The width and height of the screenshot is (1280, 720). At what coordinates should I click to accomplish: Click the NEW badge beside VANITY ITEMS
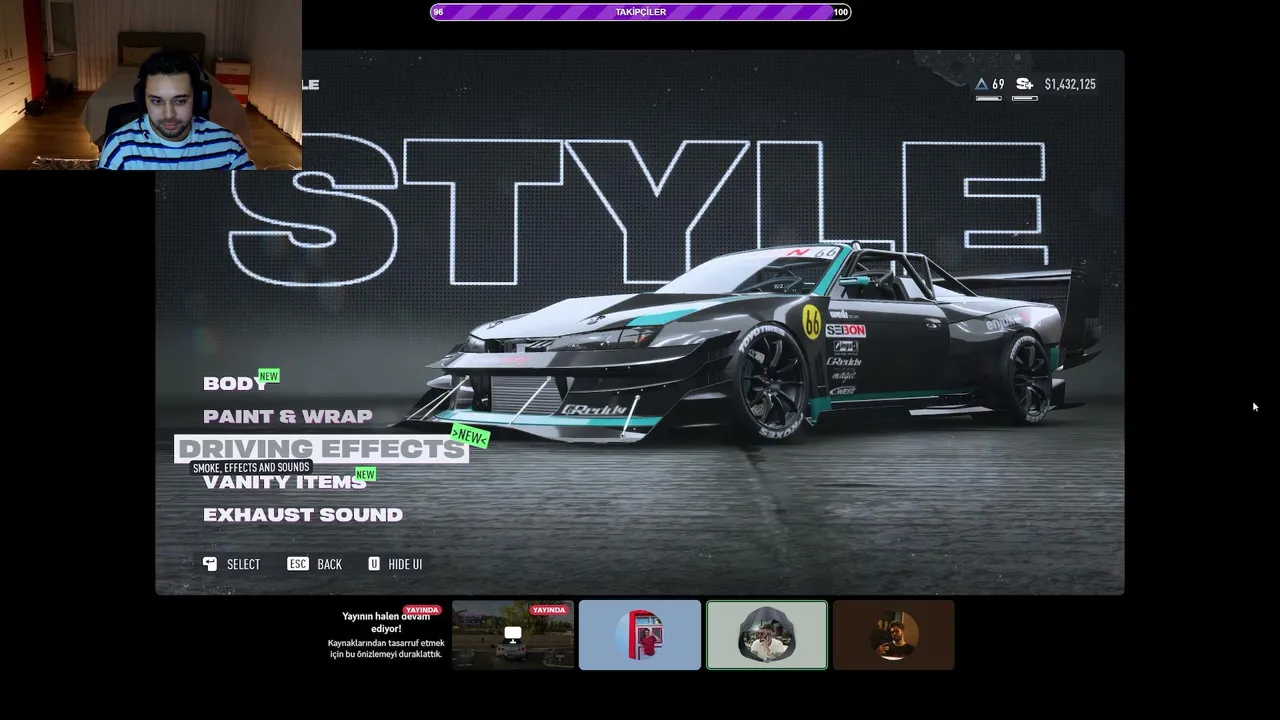click(366, 474)
